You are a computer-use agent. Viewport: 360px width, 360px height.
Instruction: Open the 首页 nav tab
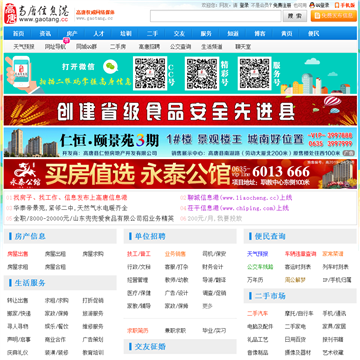click(18, 33)
